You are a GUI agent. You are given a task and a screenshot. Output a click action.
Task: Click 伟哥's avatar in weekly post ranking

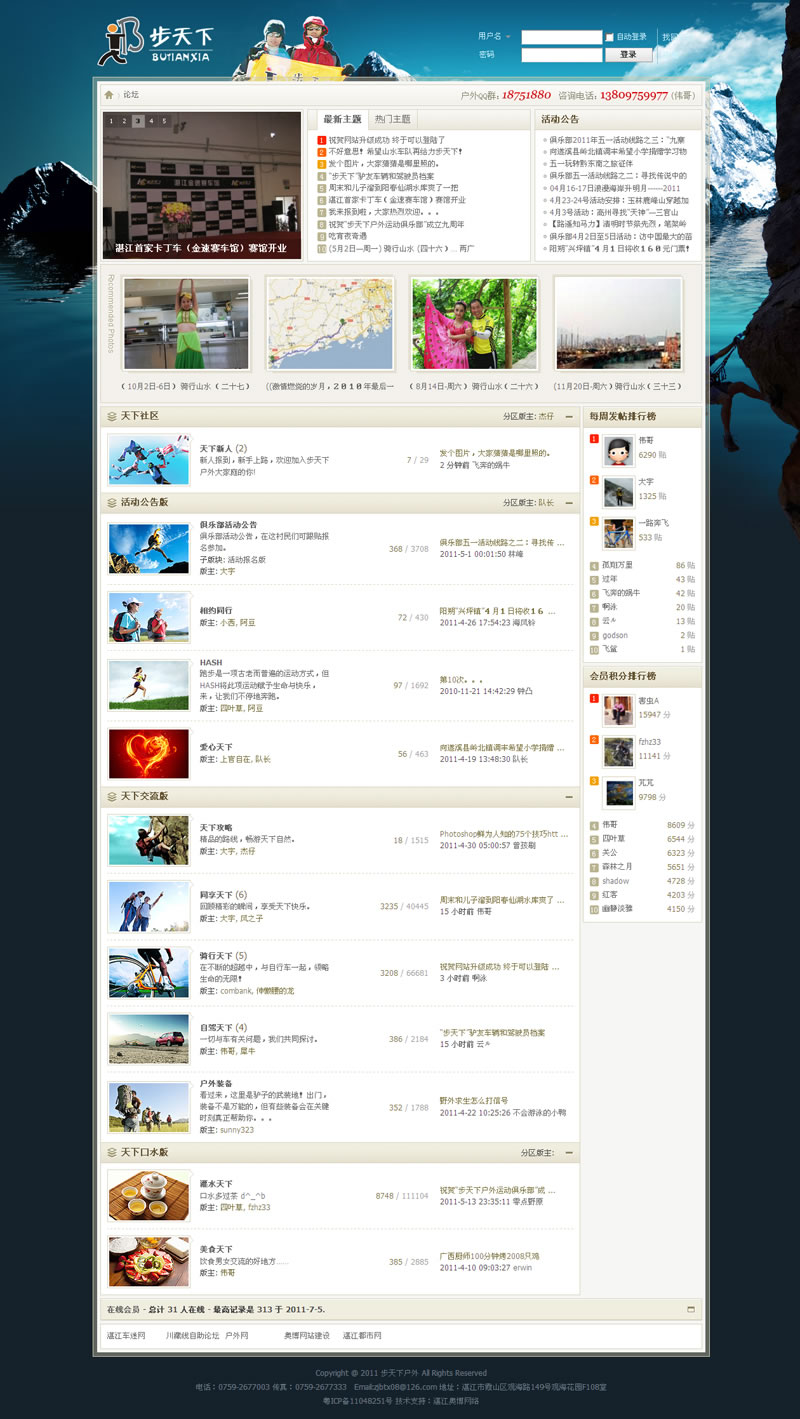coord(618,450)
